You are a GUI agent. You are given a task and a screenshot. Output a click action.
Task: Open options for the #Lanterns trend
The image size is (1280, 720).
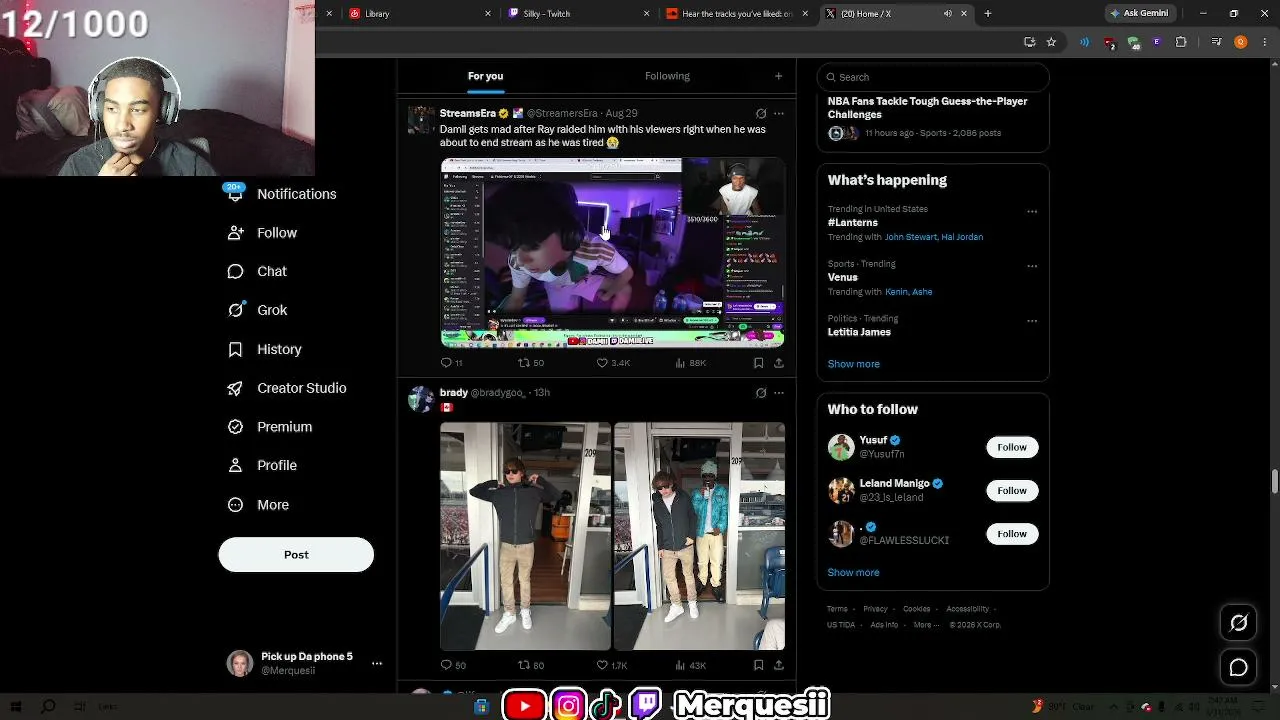[1032, 212]
